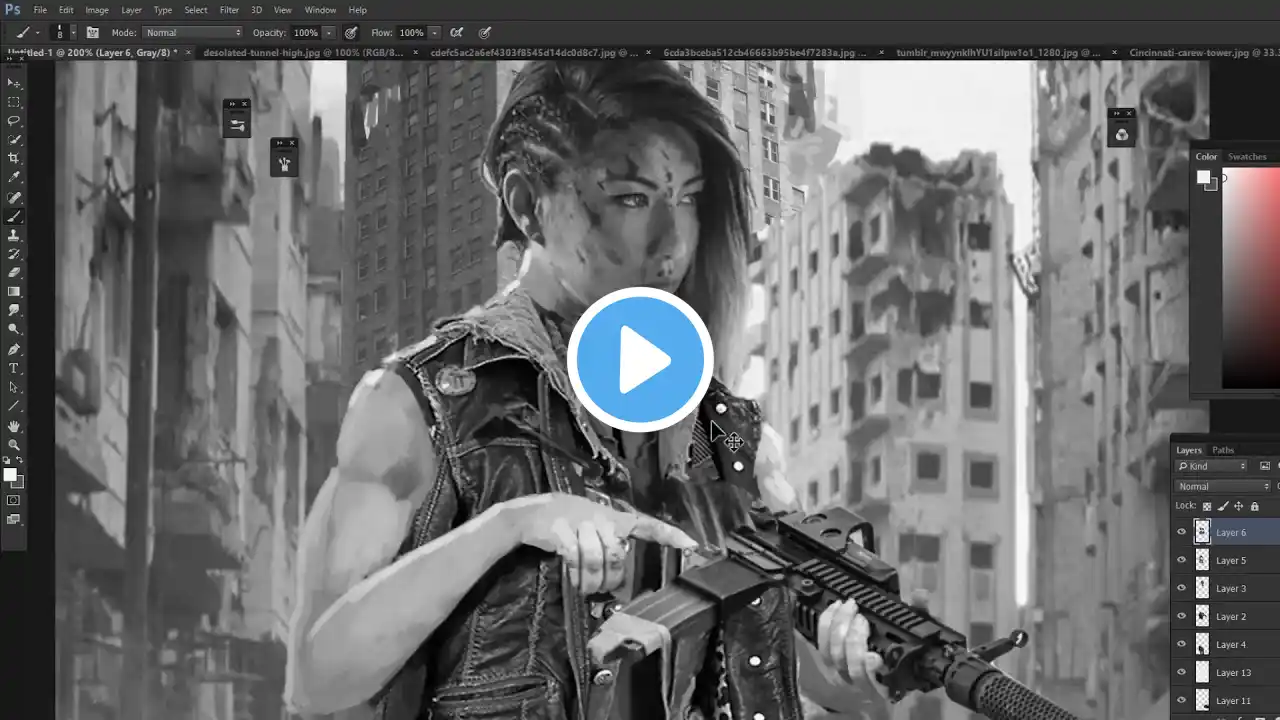Open the File menu

[x=40, y=10]
